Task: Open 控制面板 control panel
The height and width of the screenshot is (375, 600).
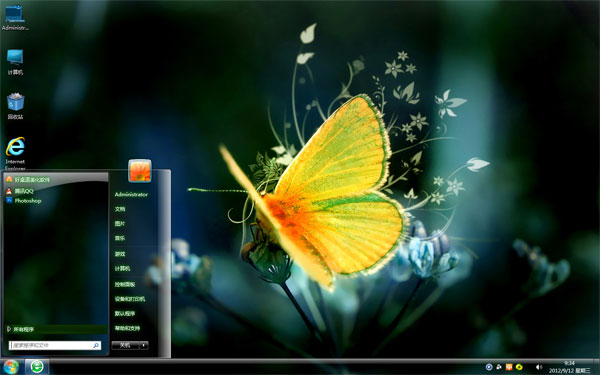Action: tap(125, 284)
